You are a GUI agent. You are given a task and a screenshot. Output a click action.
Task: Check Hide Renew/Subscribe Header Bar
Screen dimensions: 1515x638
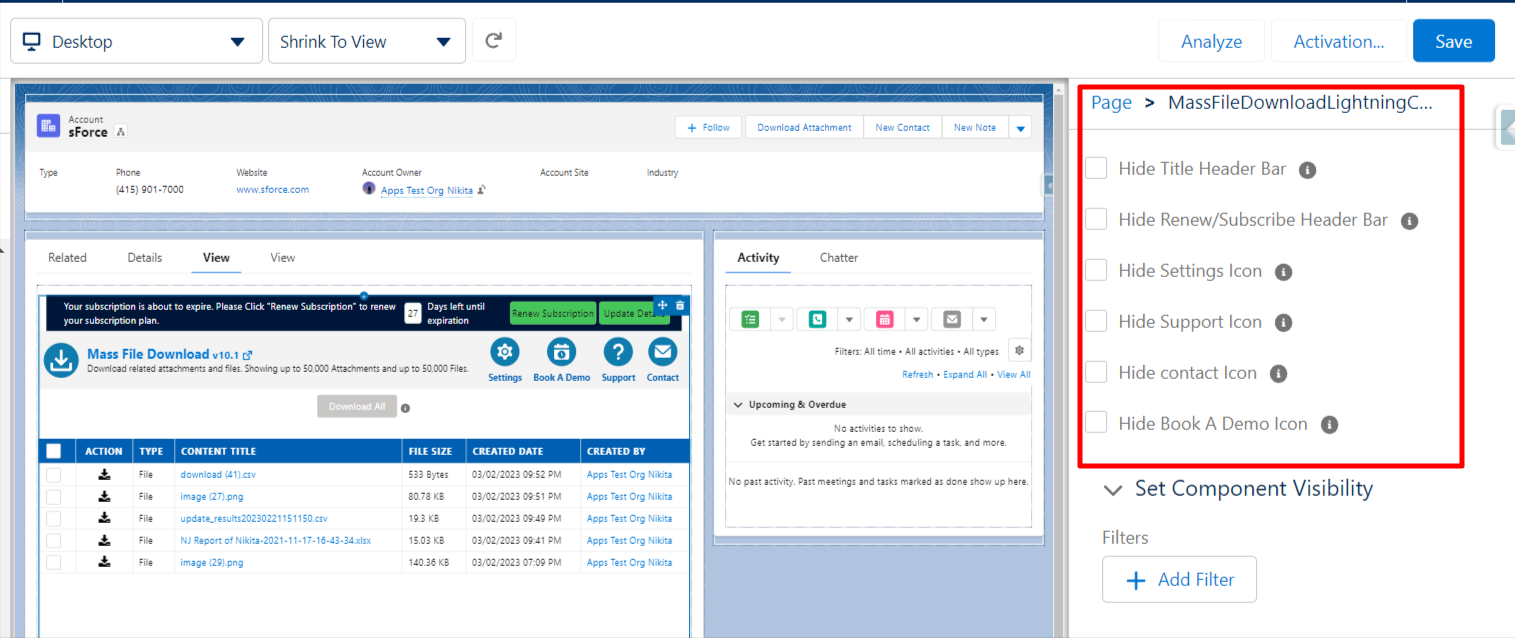point(1096,219)
